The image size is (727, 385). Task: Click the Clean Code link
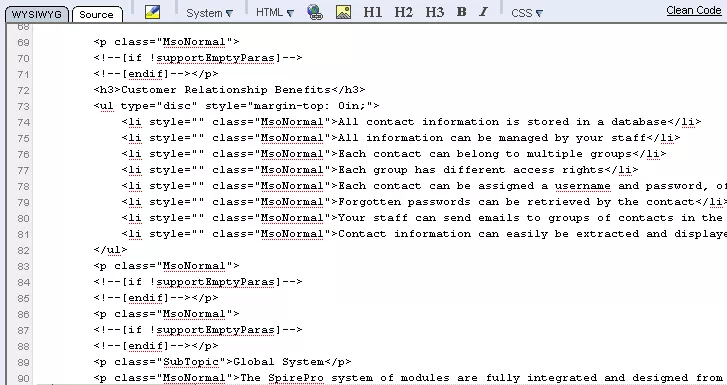[694, 10]
